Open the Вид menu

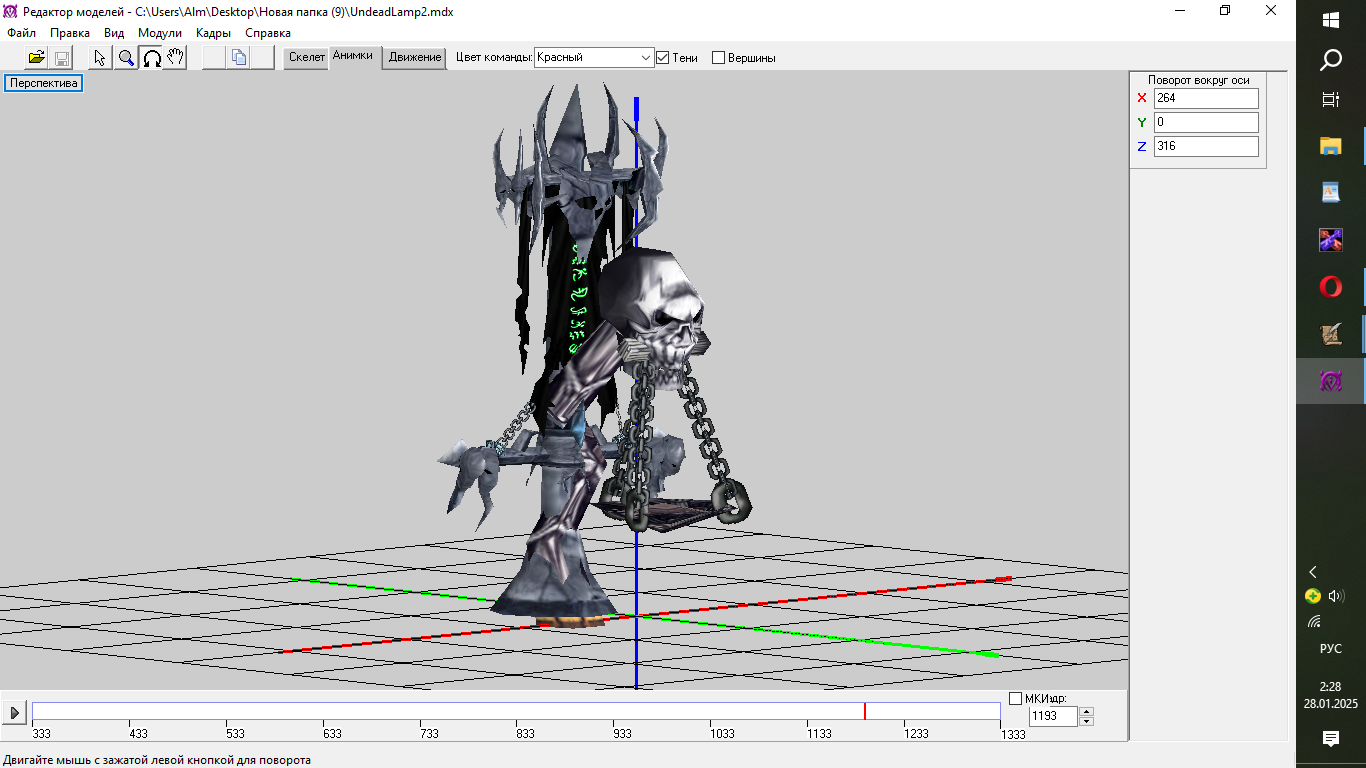coord(114,33)
